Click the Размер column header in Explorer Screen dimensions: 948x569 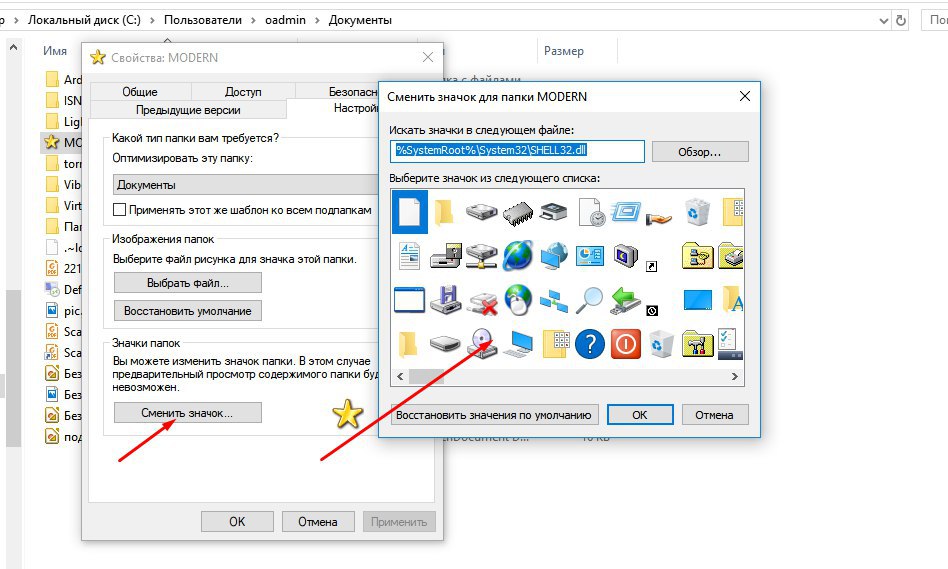pos(563,51)
